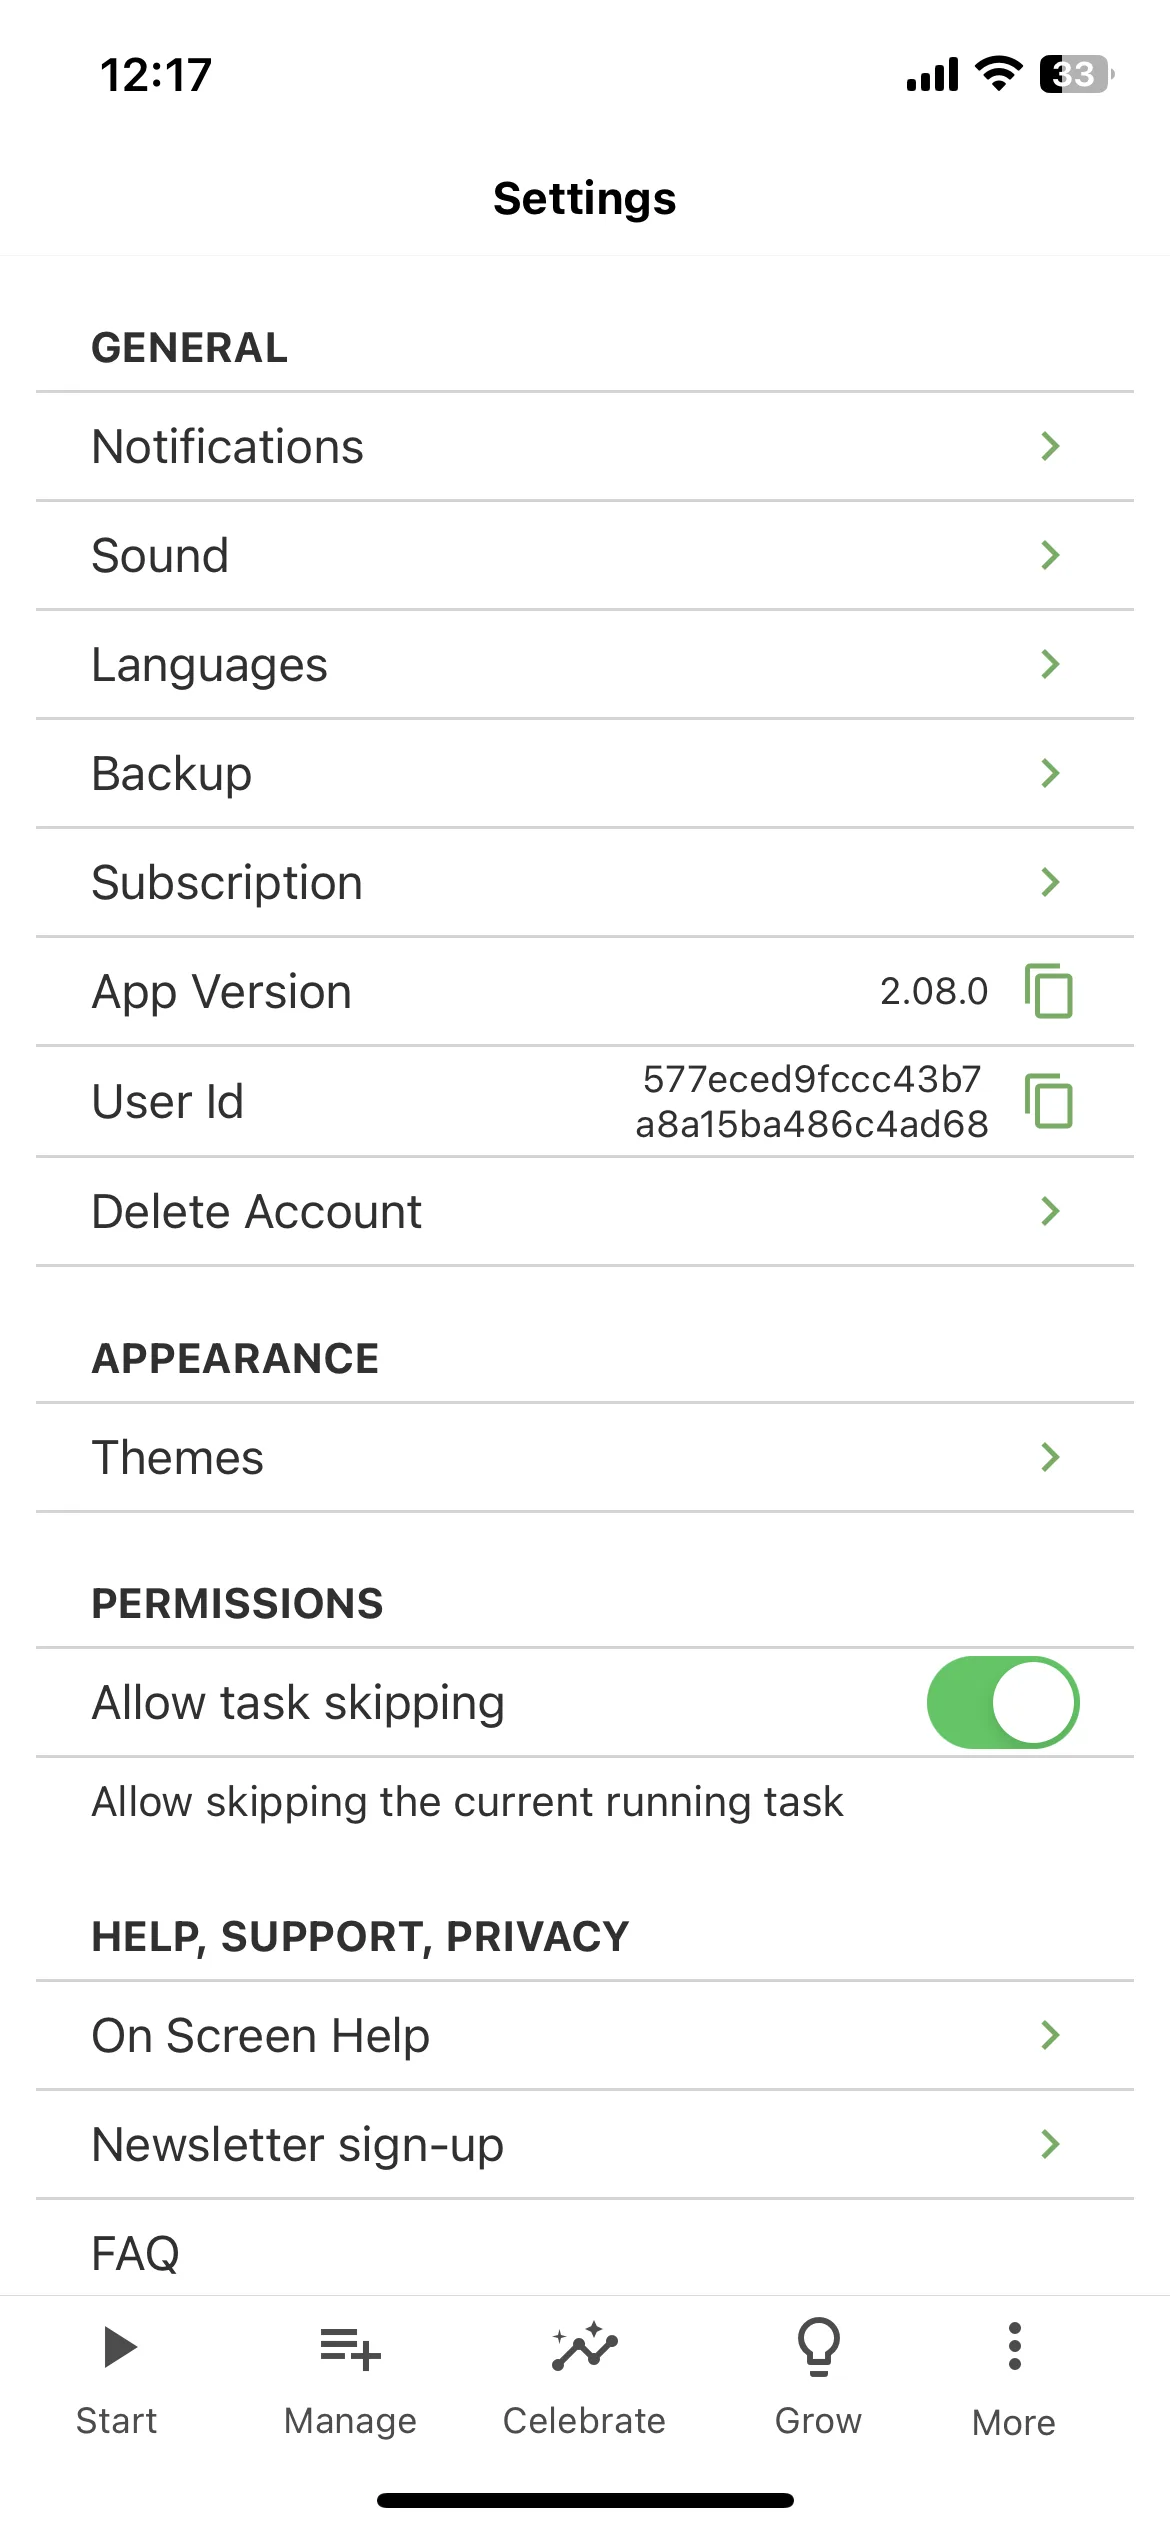The height and width of the screenshot is (2532, 1170).
Task: Copy the App Version number icon
Action: [1049, 991]
